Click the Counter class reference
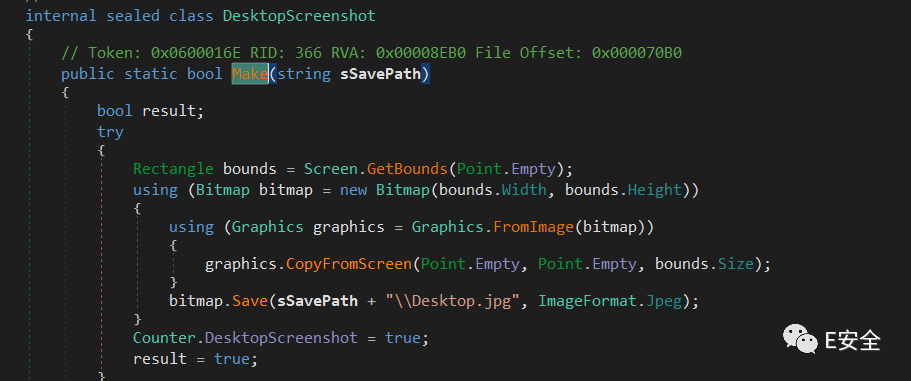This screenshot has width=911, height=381. point(164,337)
